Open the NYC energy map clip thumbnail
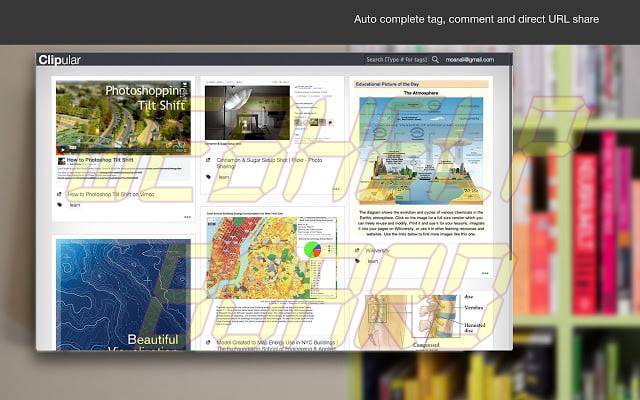This screenshot has width=640, height=400. pos(272,258)
